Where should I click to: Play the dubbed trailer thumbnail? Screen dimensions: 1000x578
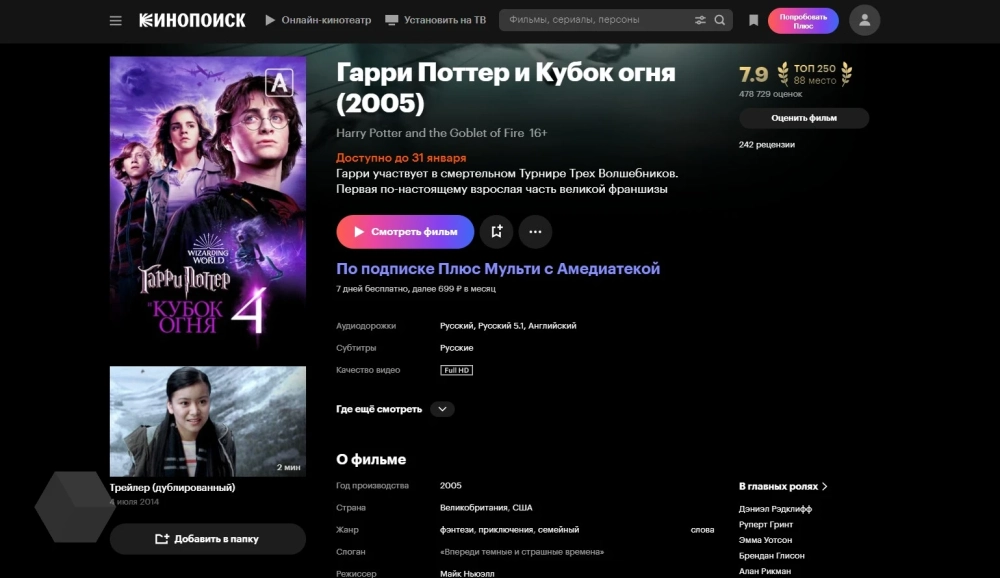click(x=207, y=421)
